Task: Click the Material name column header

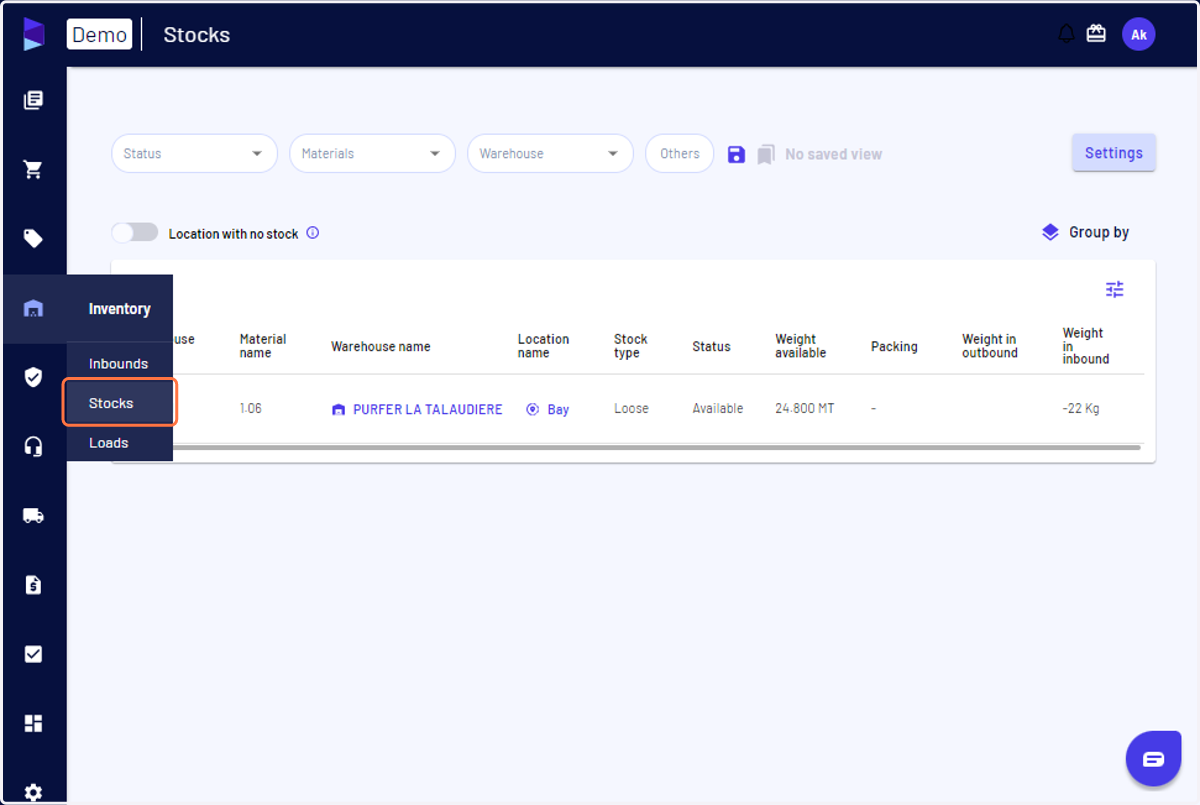Action: 263,346
